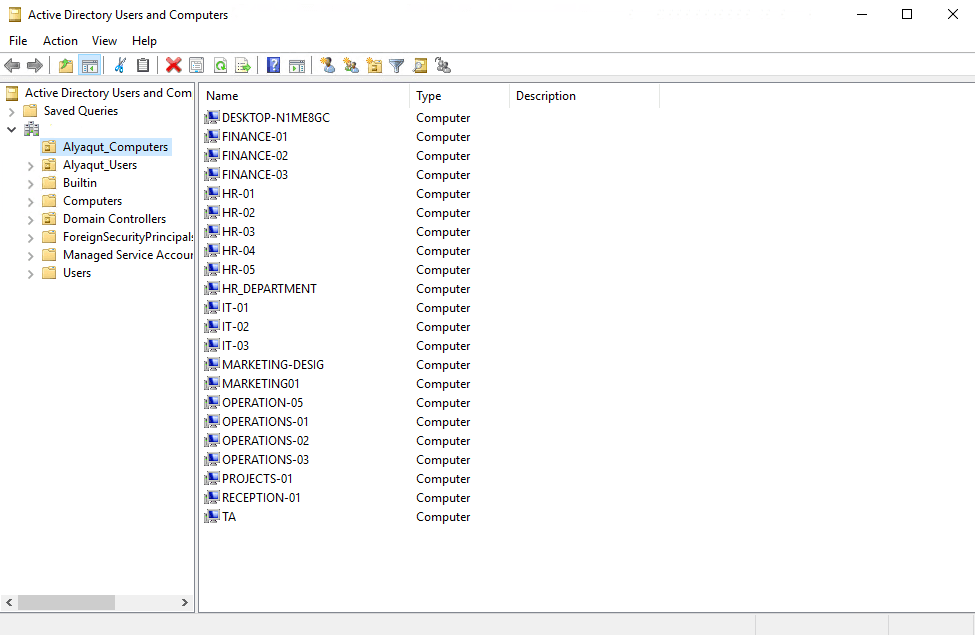Image resolution: width=975 pixels, height=635 pixels.
Task: Select the HR-05 computer
Action: (238, 269)
